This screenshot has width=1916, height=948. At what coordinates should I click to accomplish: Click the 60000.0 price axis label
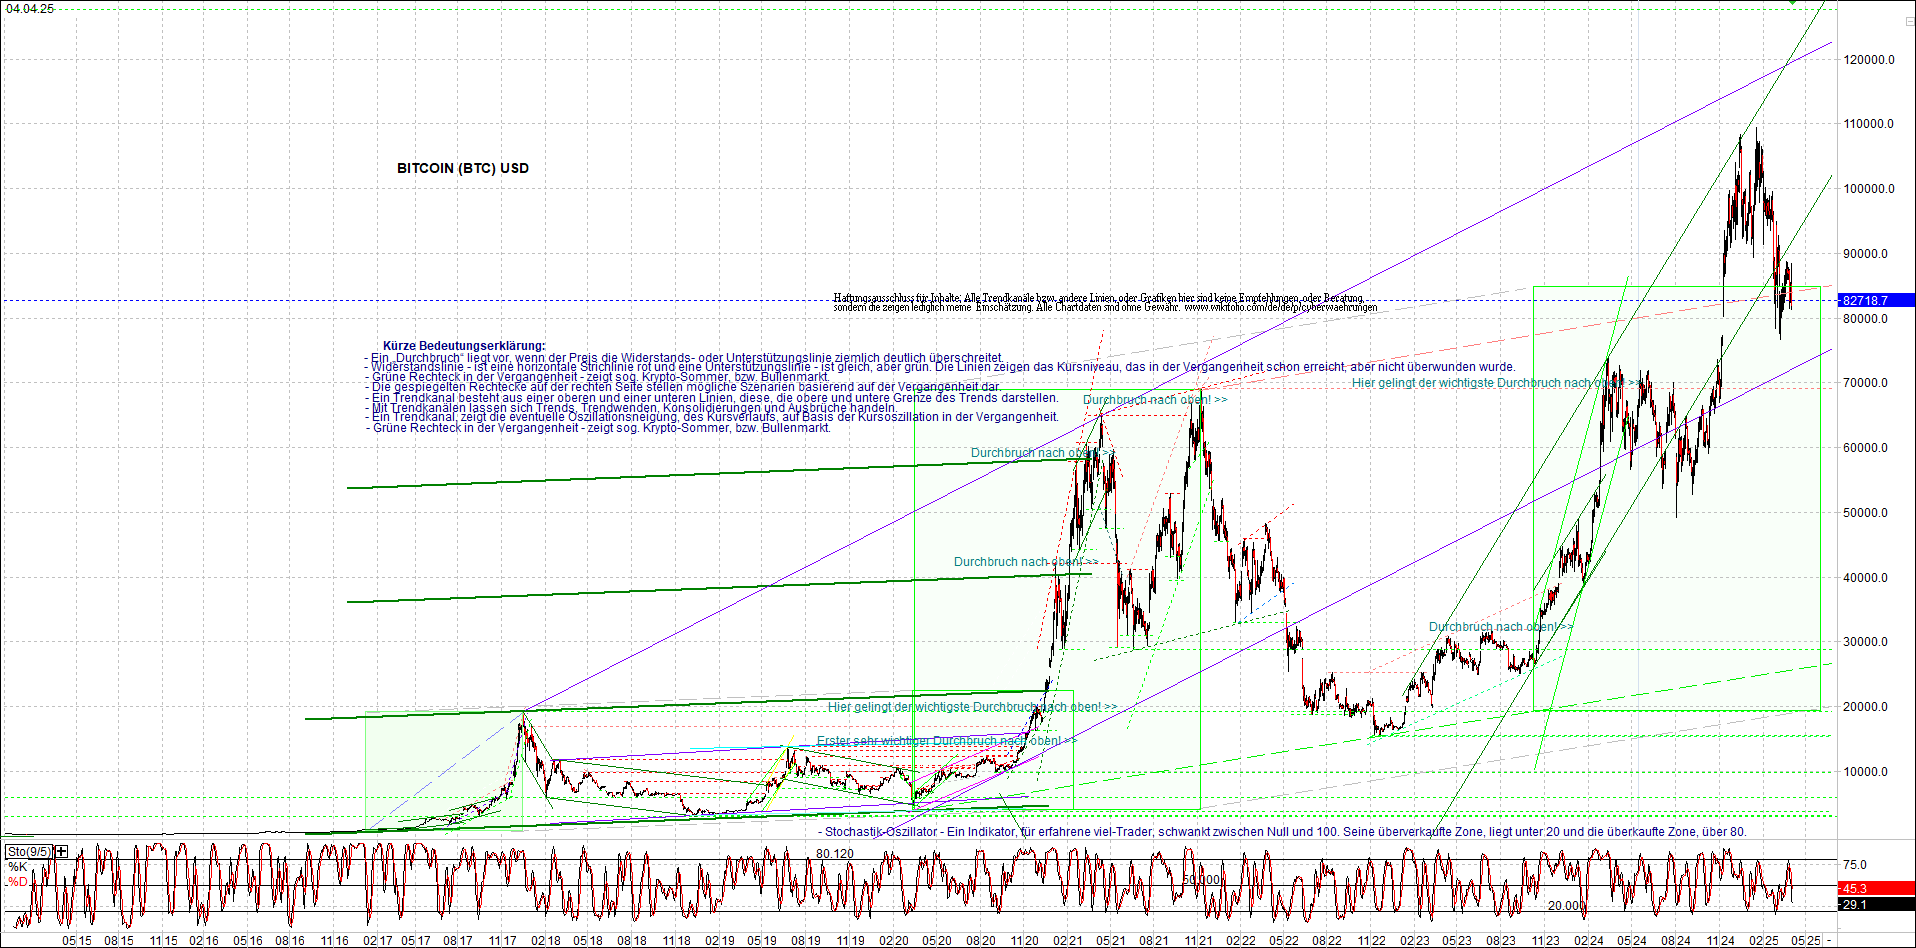pyautogui.click(x=1866, y=448)
